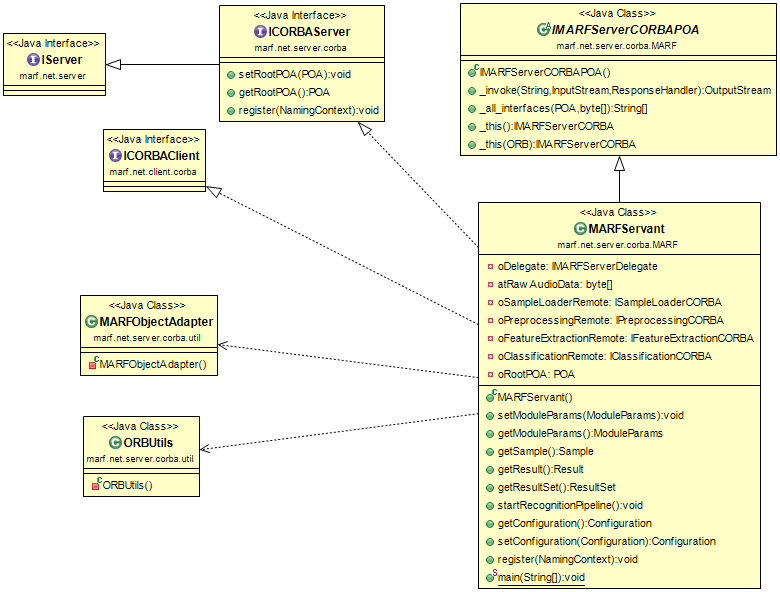Select the ICORBAServer class title
This screenshot has height=592, width=780.
coord(309,32)
